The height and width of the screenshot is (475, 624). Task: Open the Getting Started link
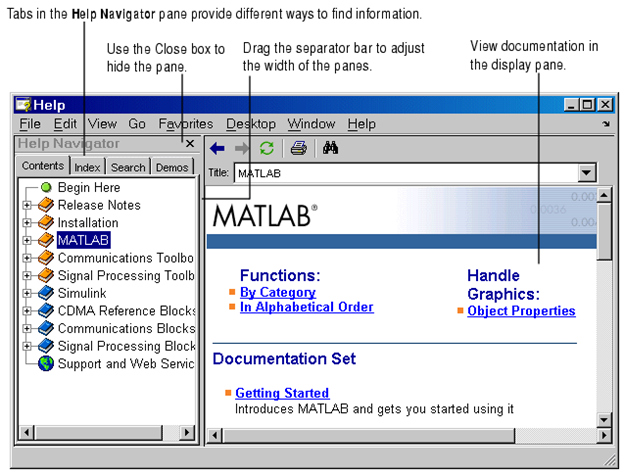pyautogui.click(x=282, y=393)
